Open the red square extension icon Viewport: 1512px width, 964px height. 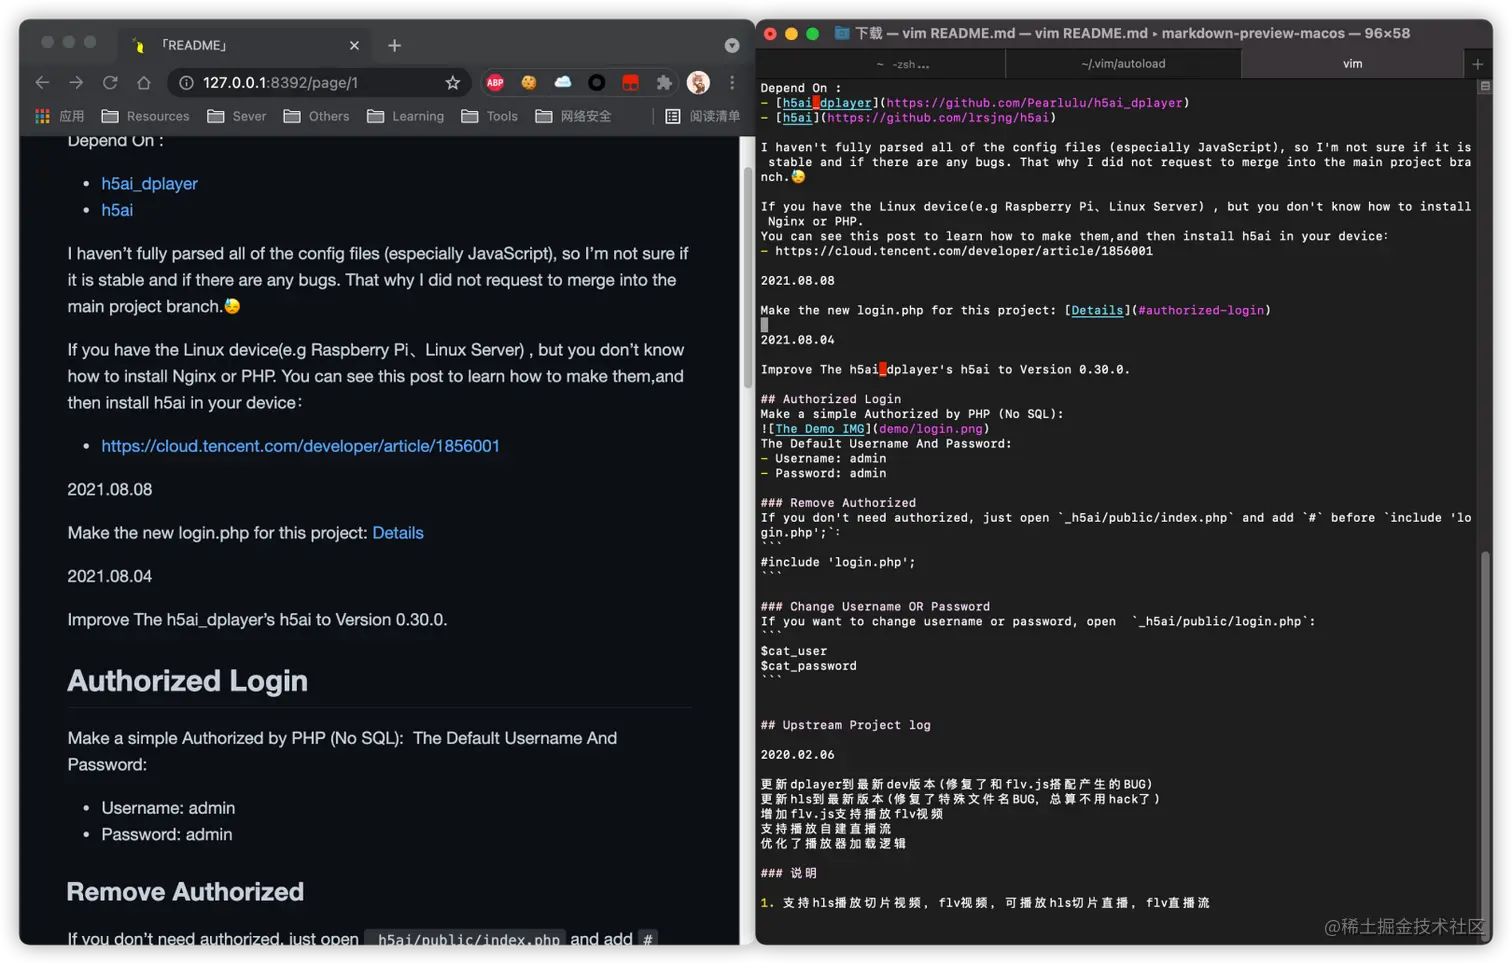tap(630, 83)
